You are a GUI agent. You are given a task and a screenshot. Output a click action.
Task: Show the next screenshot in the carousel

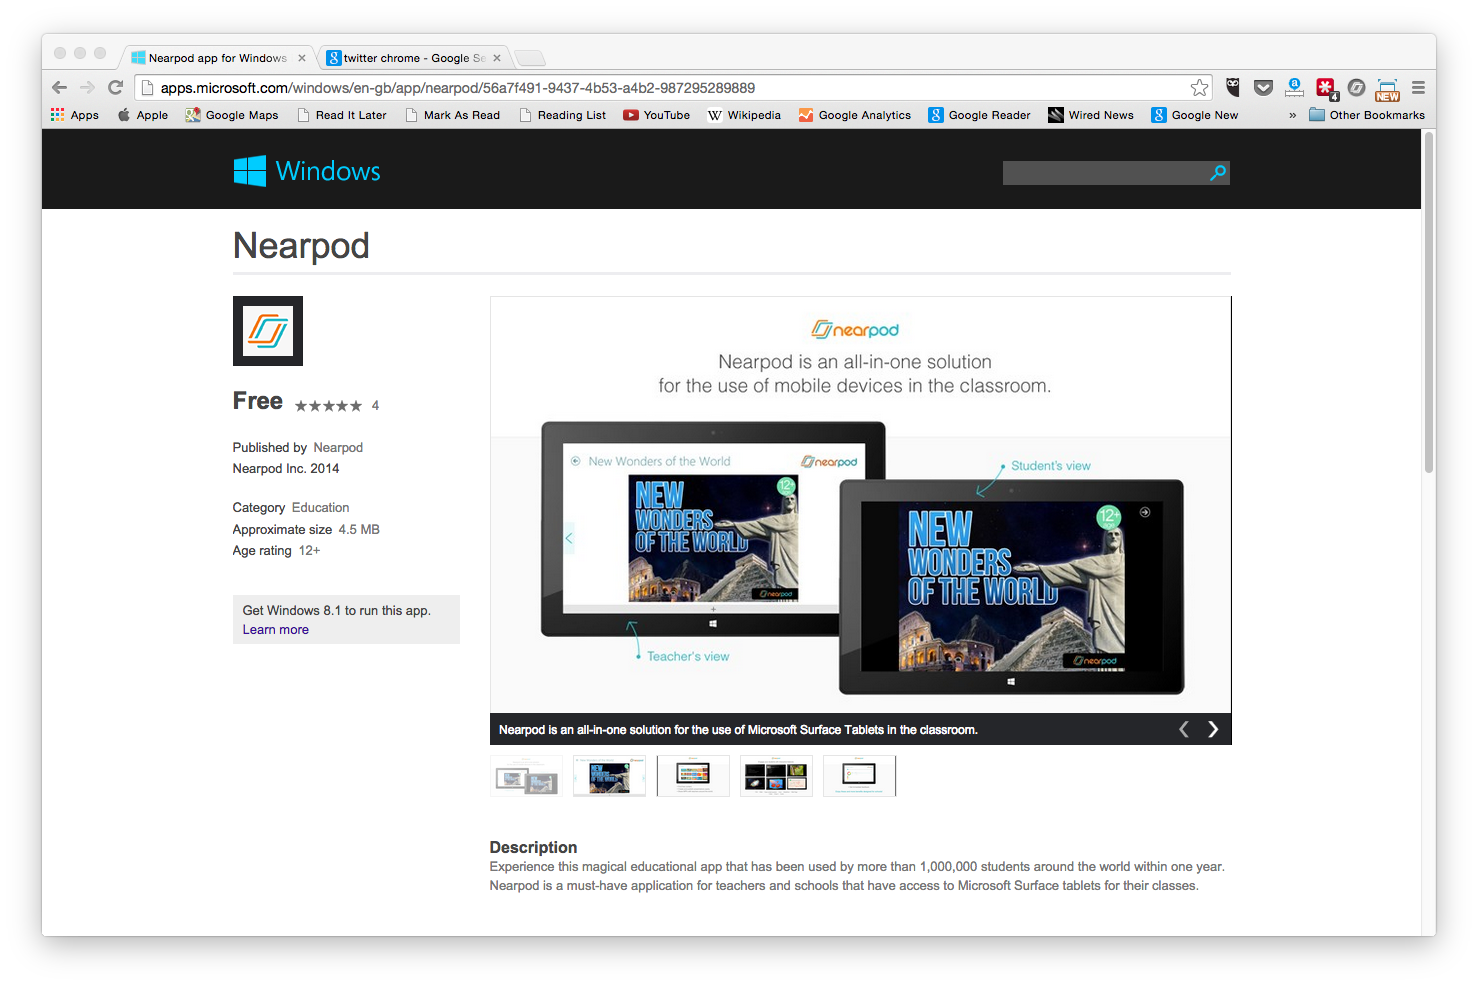pos(1213,729)
